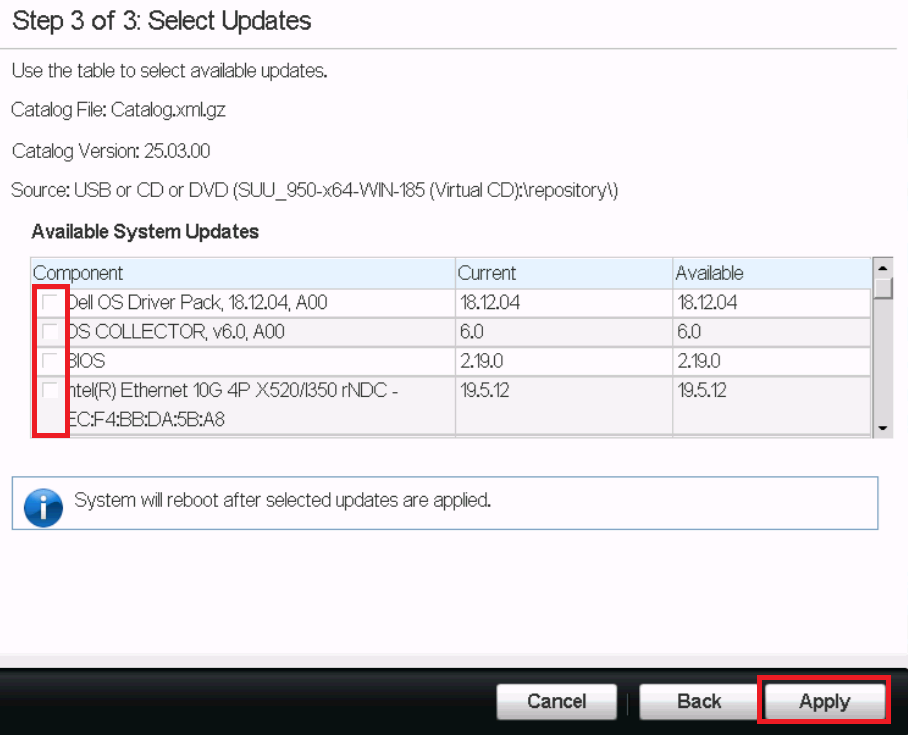The height and width of the screenshot is (735, 908).
Task: Click the Available System Updates heading
Action: 145,232
